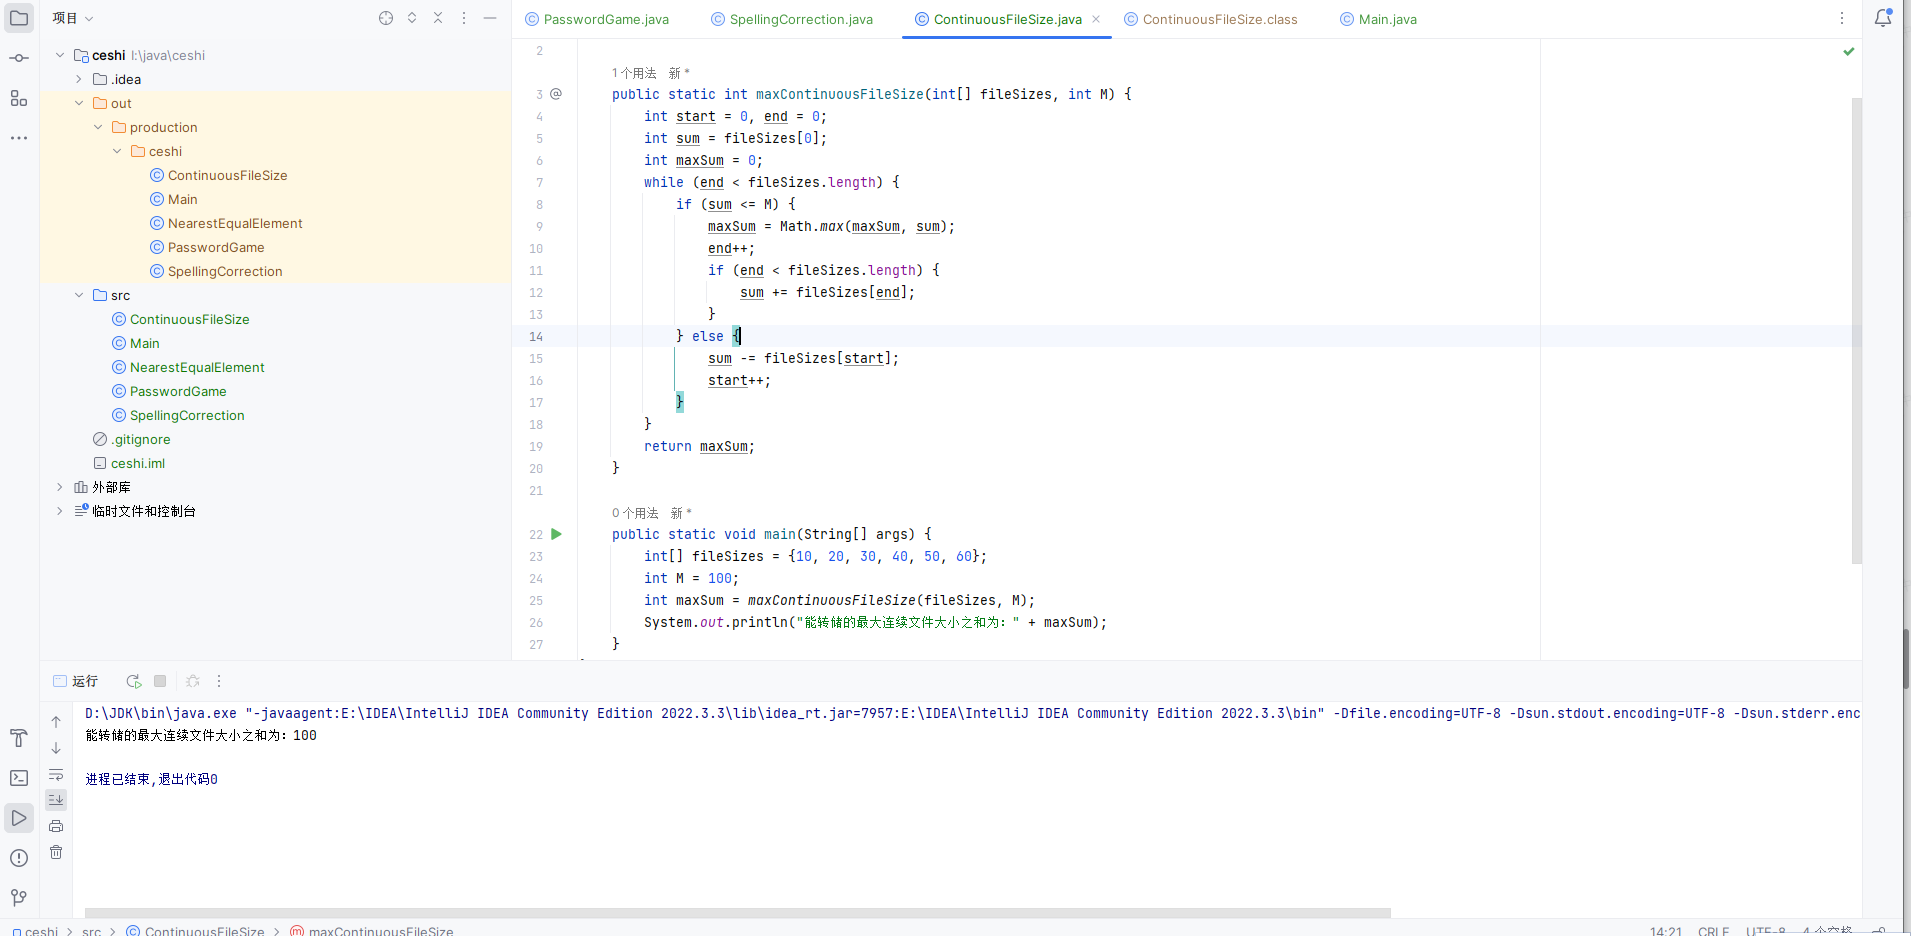Select PasswordGame under src

(x=178, y=391)
